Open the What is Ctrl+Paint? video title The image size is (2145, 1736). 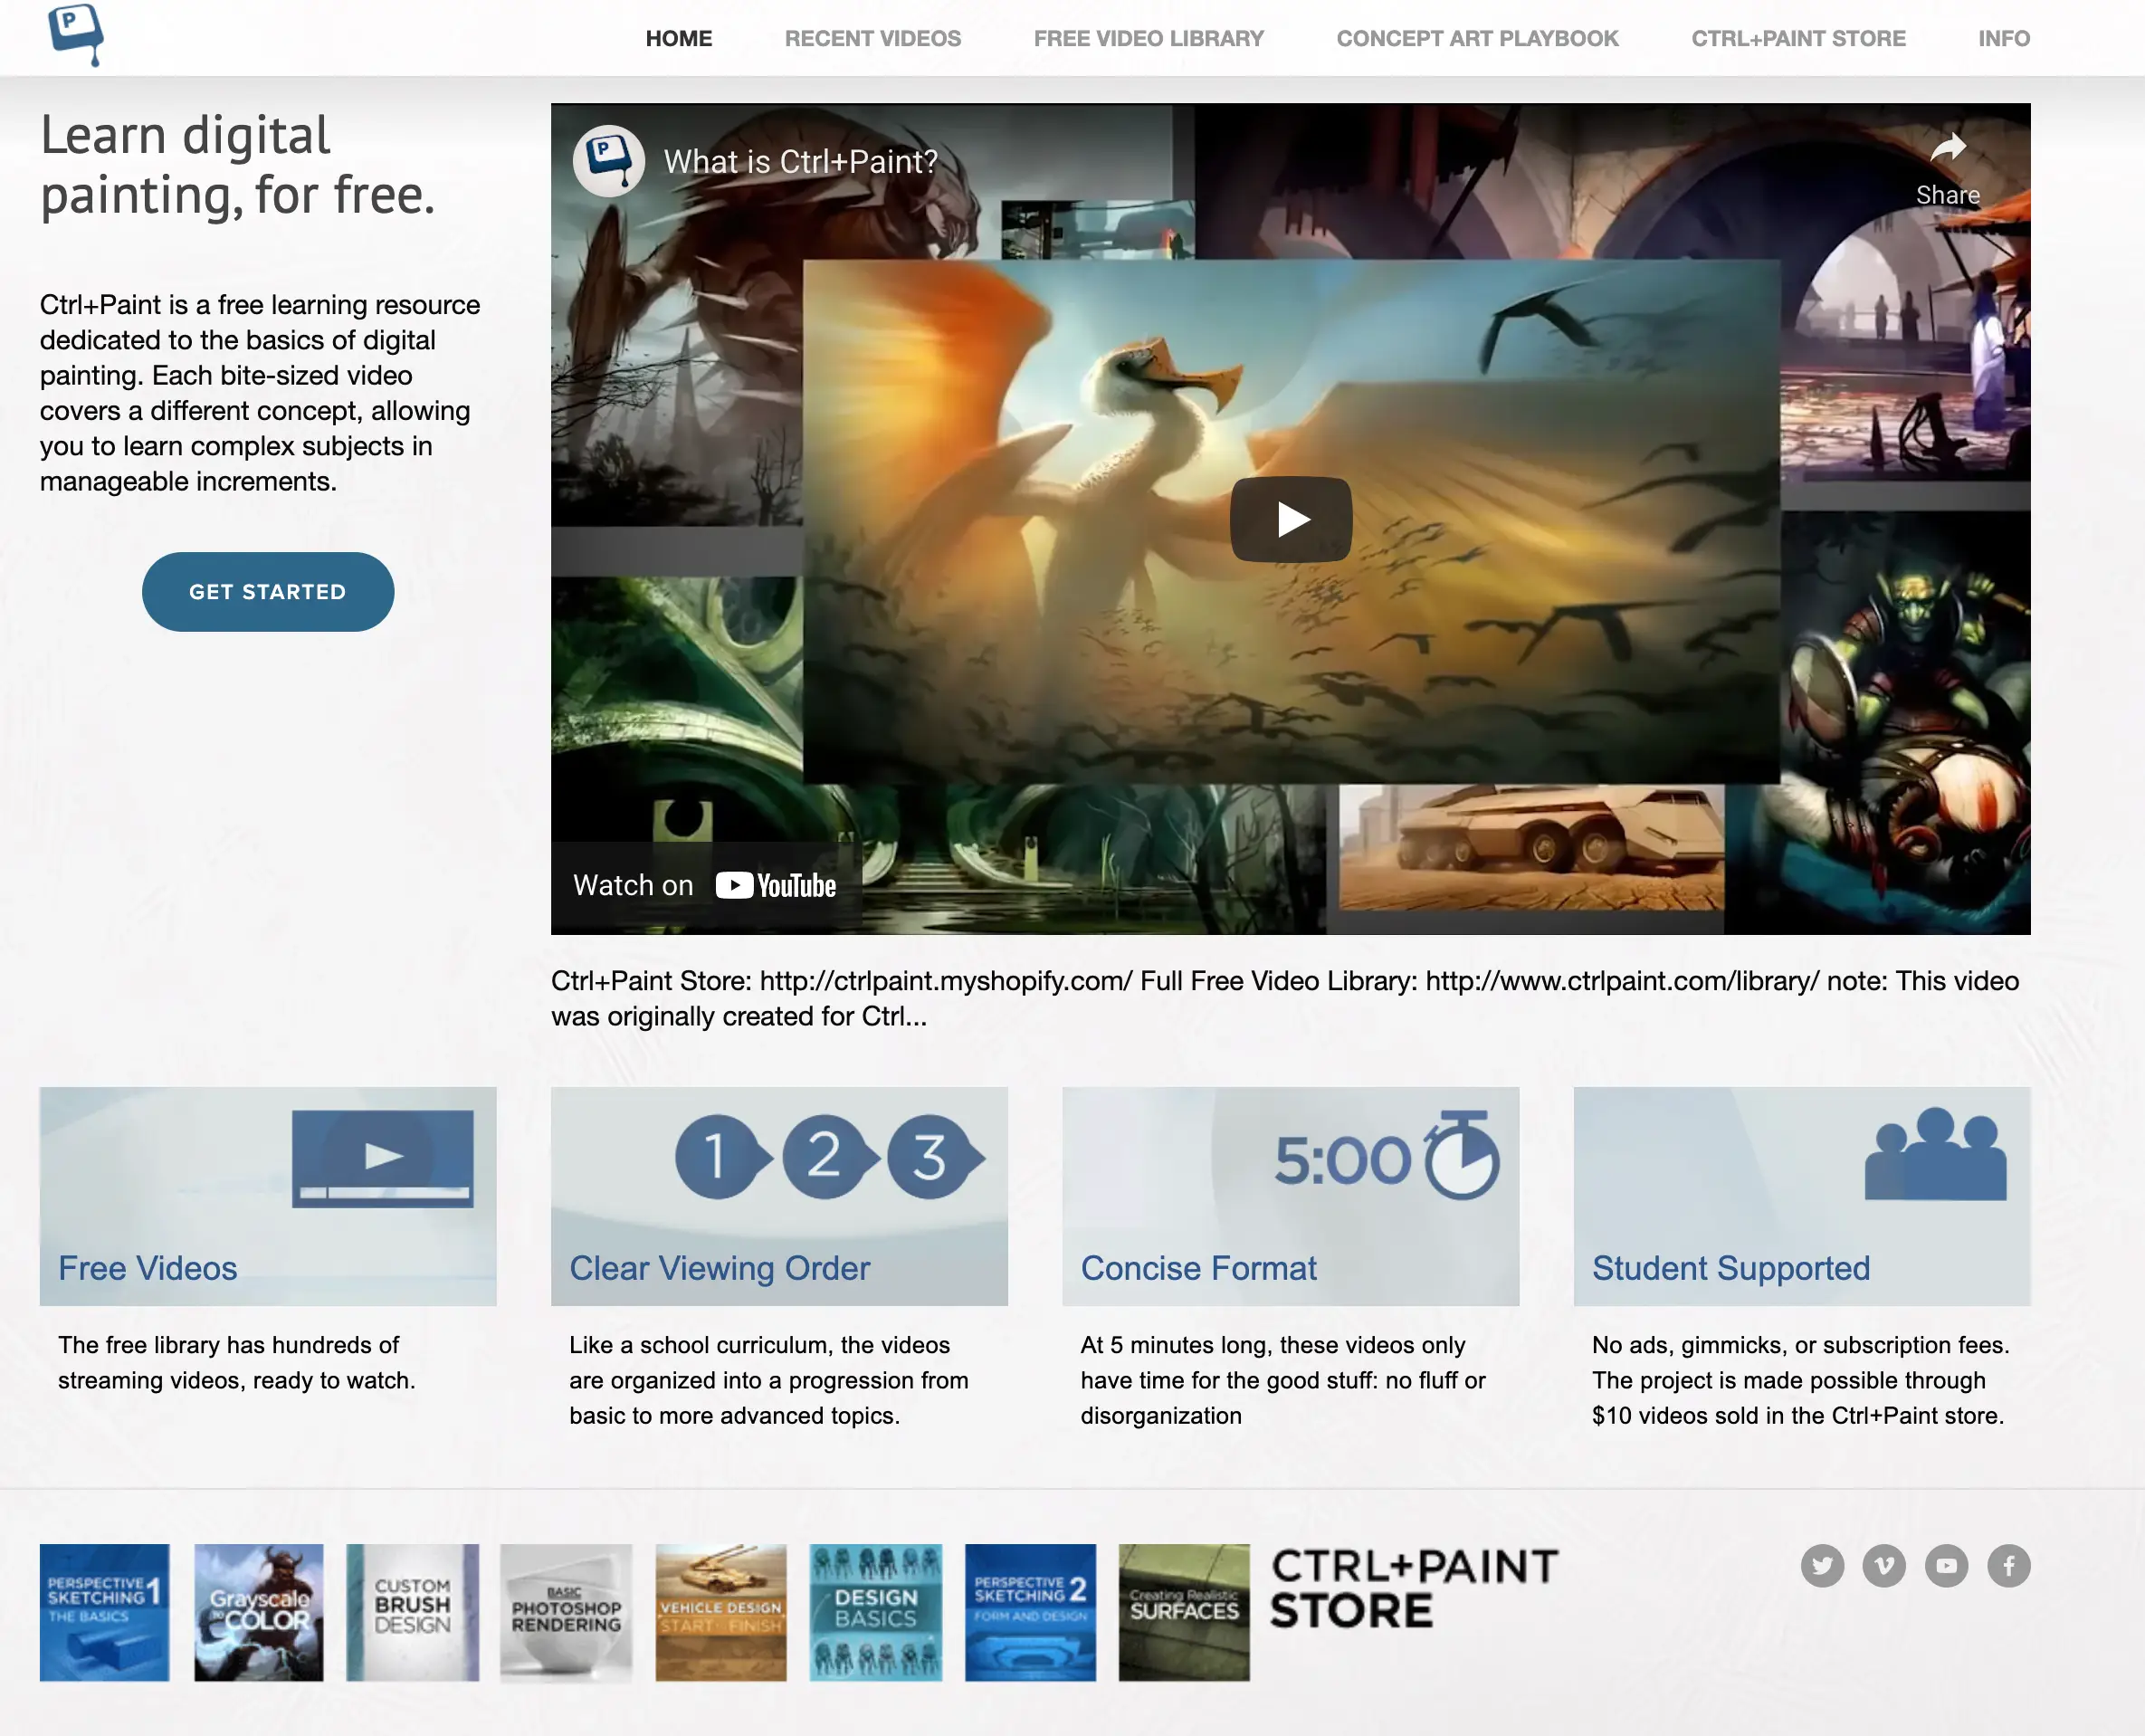point(800,161)
